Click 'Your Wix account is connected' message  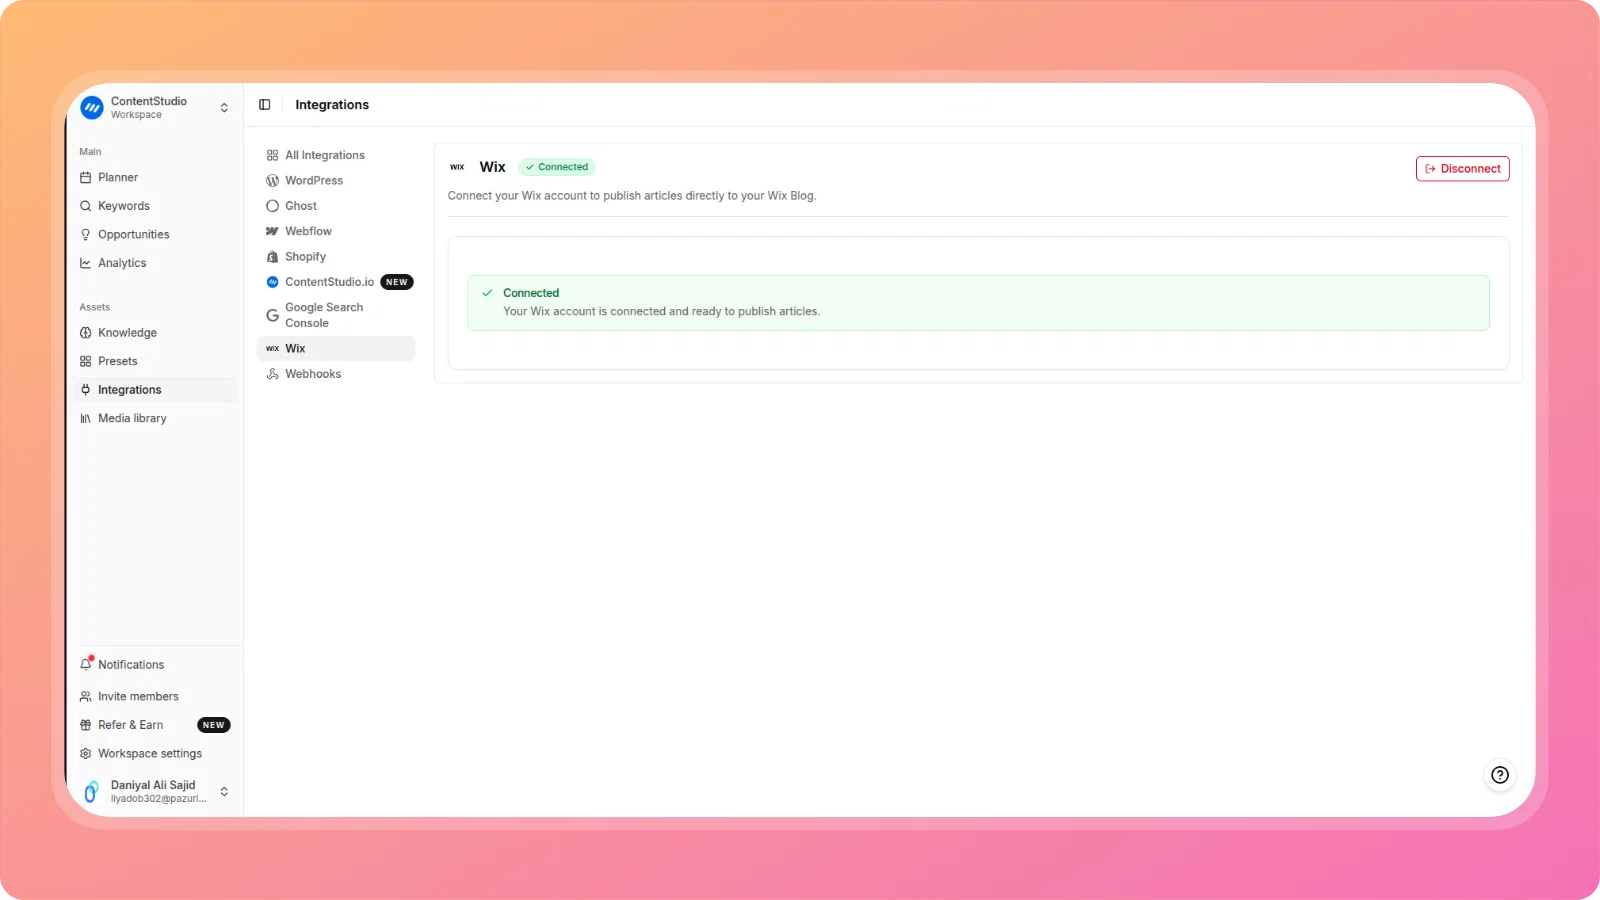661,312
